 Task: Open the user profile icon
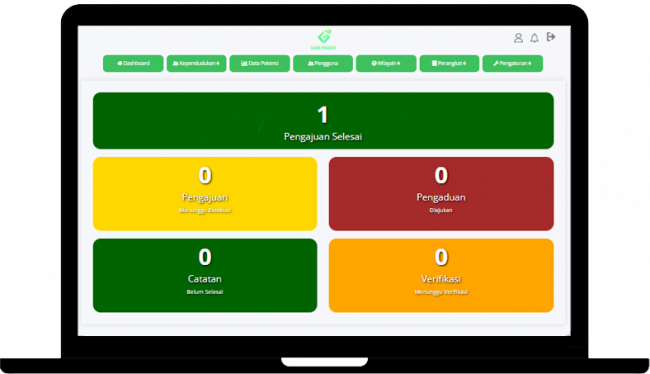pos(518,38)
